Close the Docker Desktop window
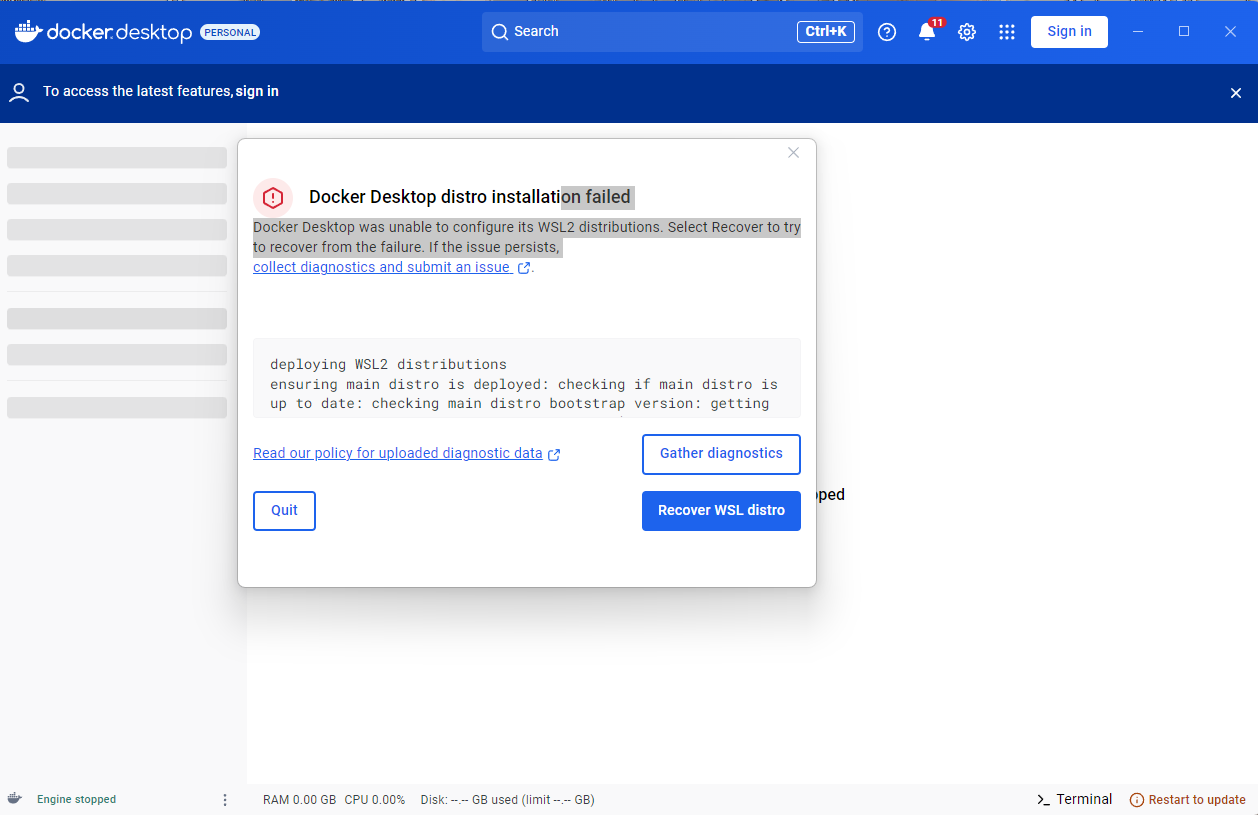Image resolution: width=1258 pixels, height=815 pixels. coord(1231,32)
